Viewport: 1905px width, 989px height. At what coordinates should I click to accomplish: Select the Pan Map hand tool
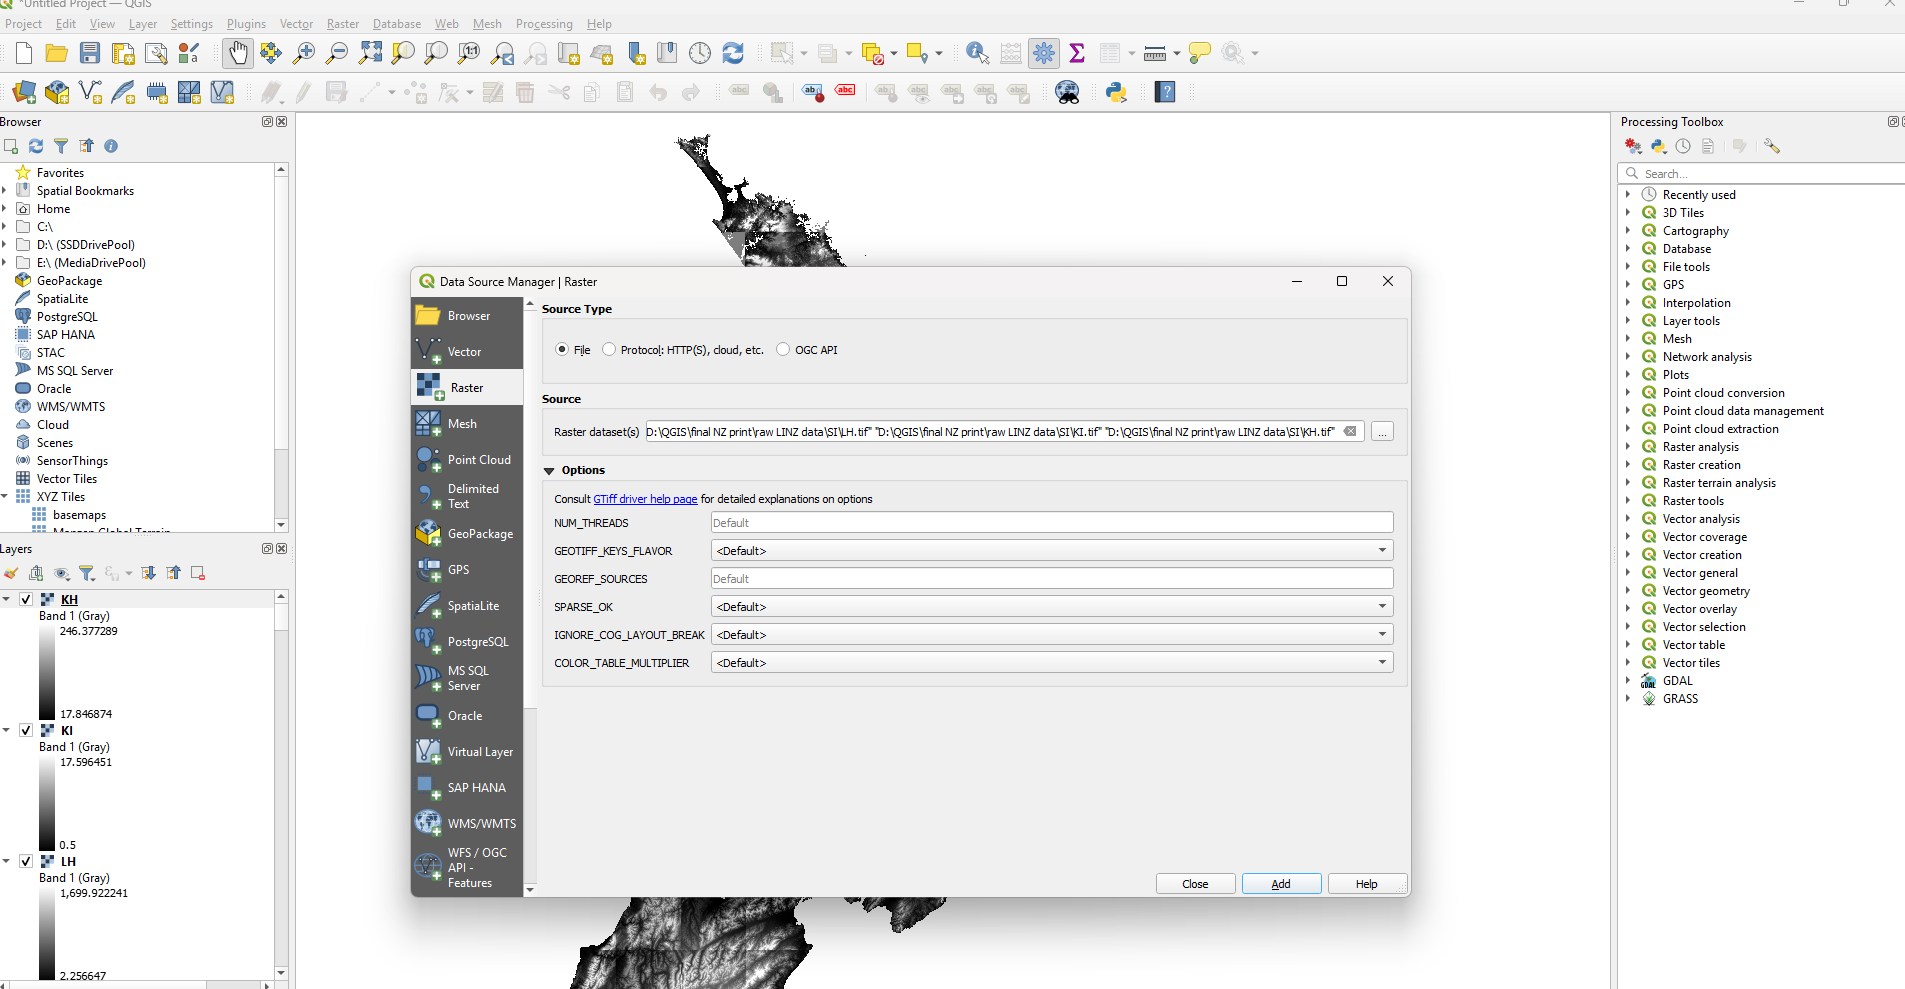pyautogui.click(x=238, y=53)
